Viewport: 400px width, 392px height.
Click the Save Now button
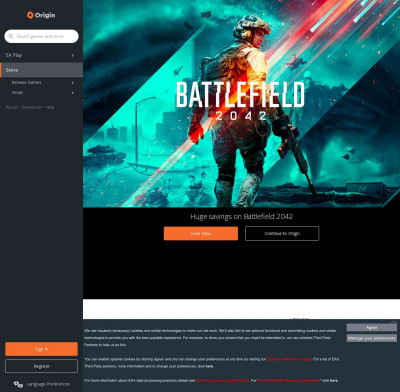coord(201,233)
